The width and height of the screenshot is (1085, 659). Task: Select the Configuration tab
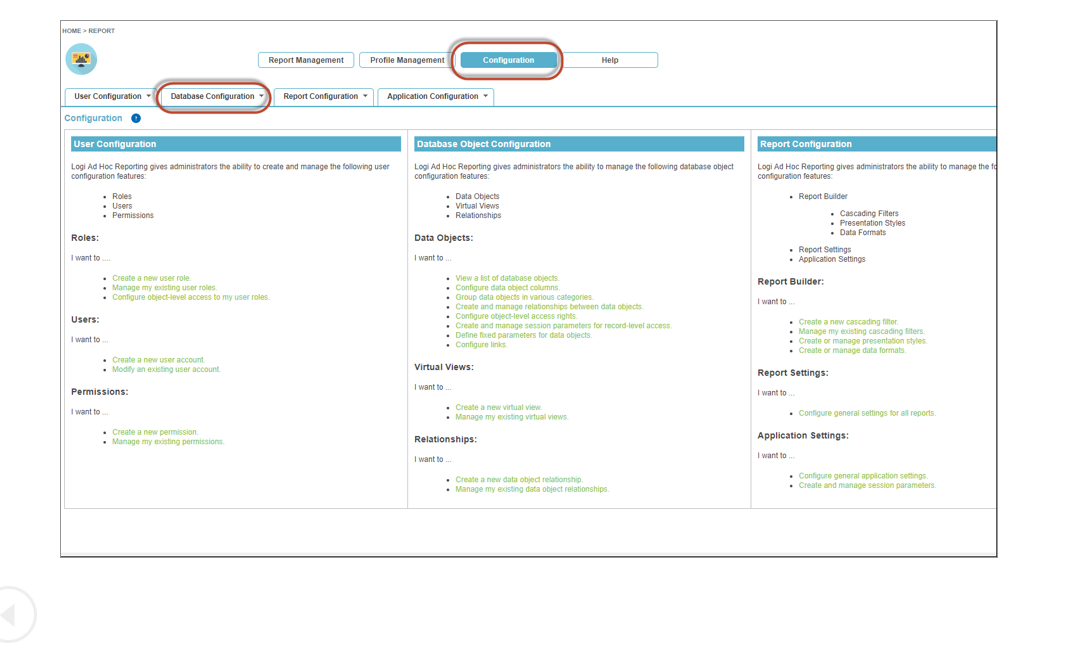pyautogui.click(x=508, y=60)
